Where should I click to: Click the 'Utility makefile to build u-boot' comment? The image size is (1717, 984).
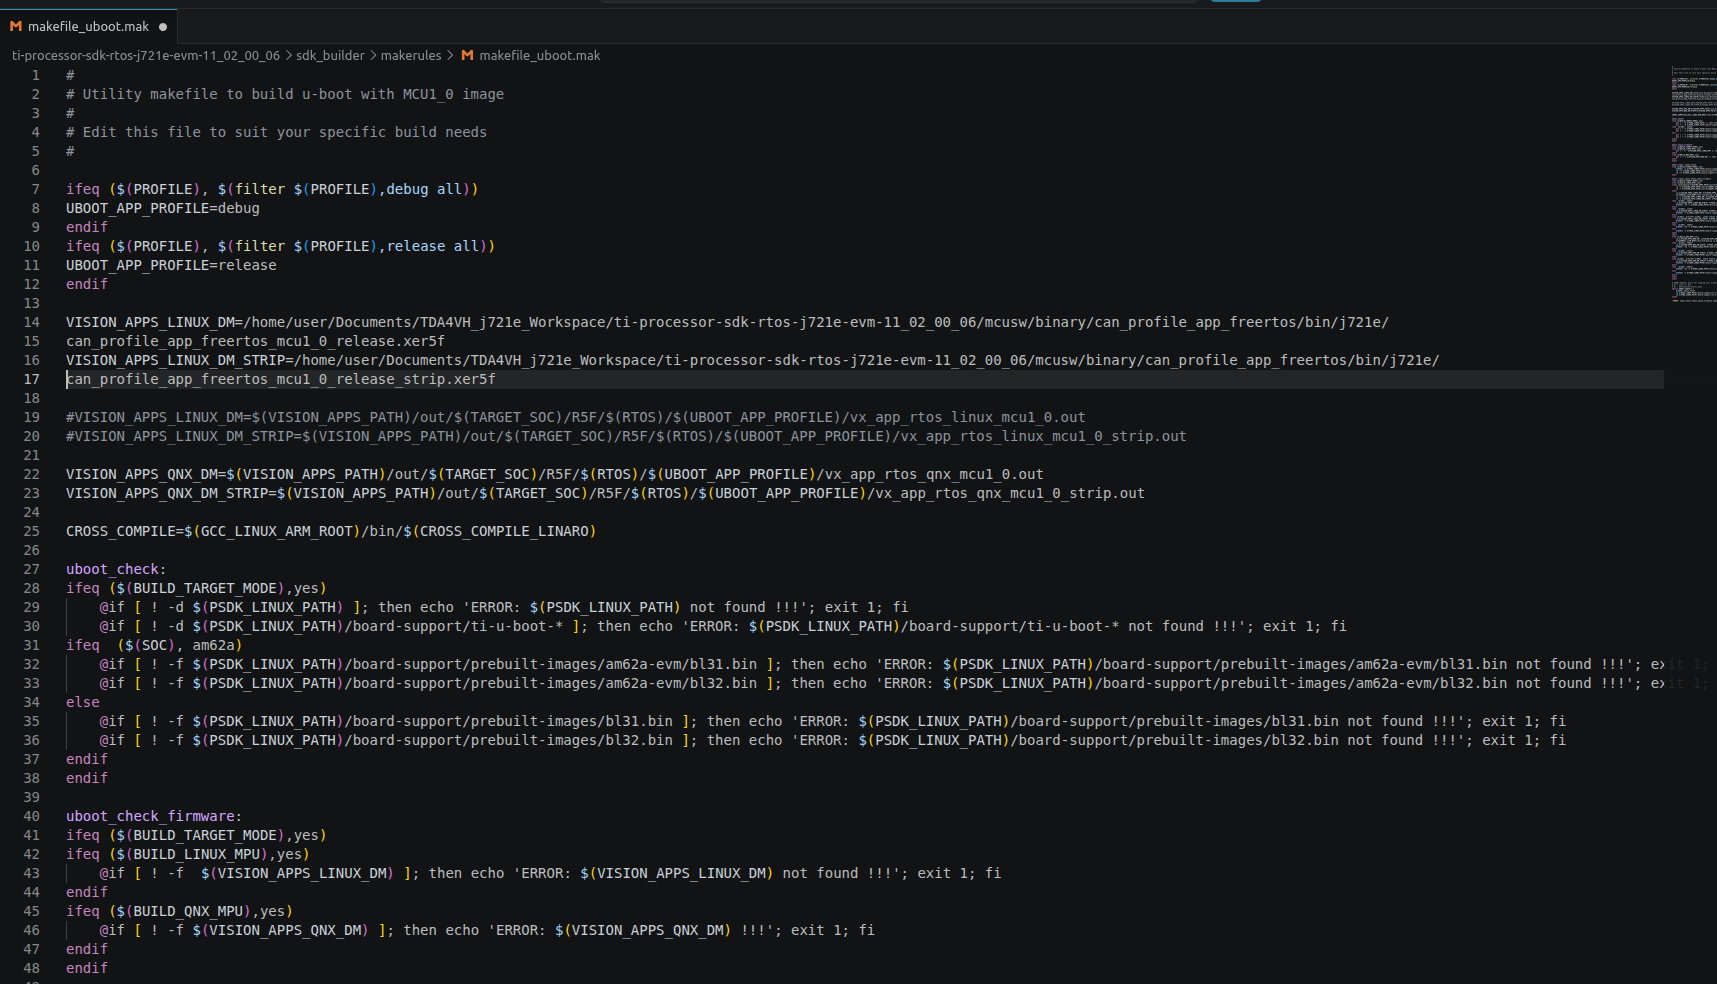(285, 95)
